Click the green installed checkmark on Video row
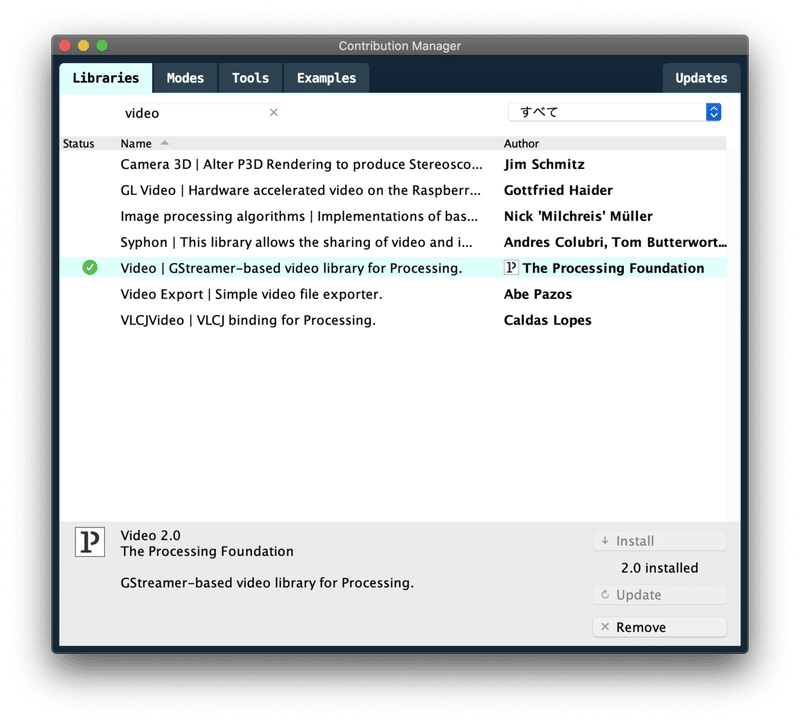800x722 pixels. point(90,267)
